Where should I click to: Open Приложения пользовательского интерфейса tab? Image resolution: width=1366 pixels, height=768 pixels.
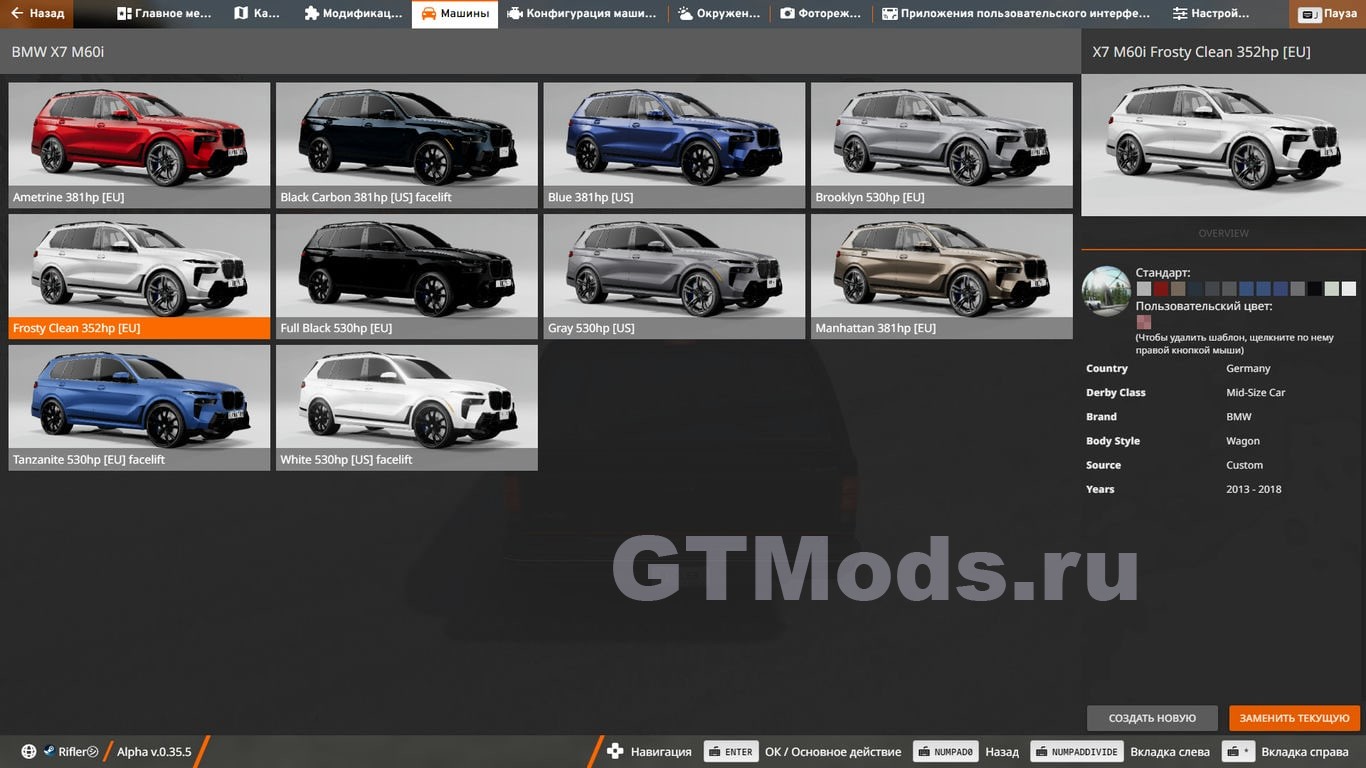(x=1016, y=14)
